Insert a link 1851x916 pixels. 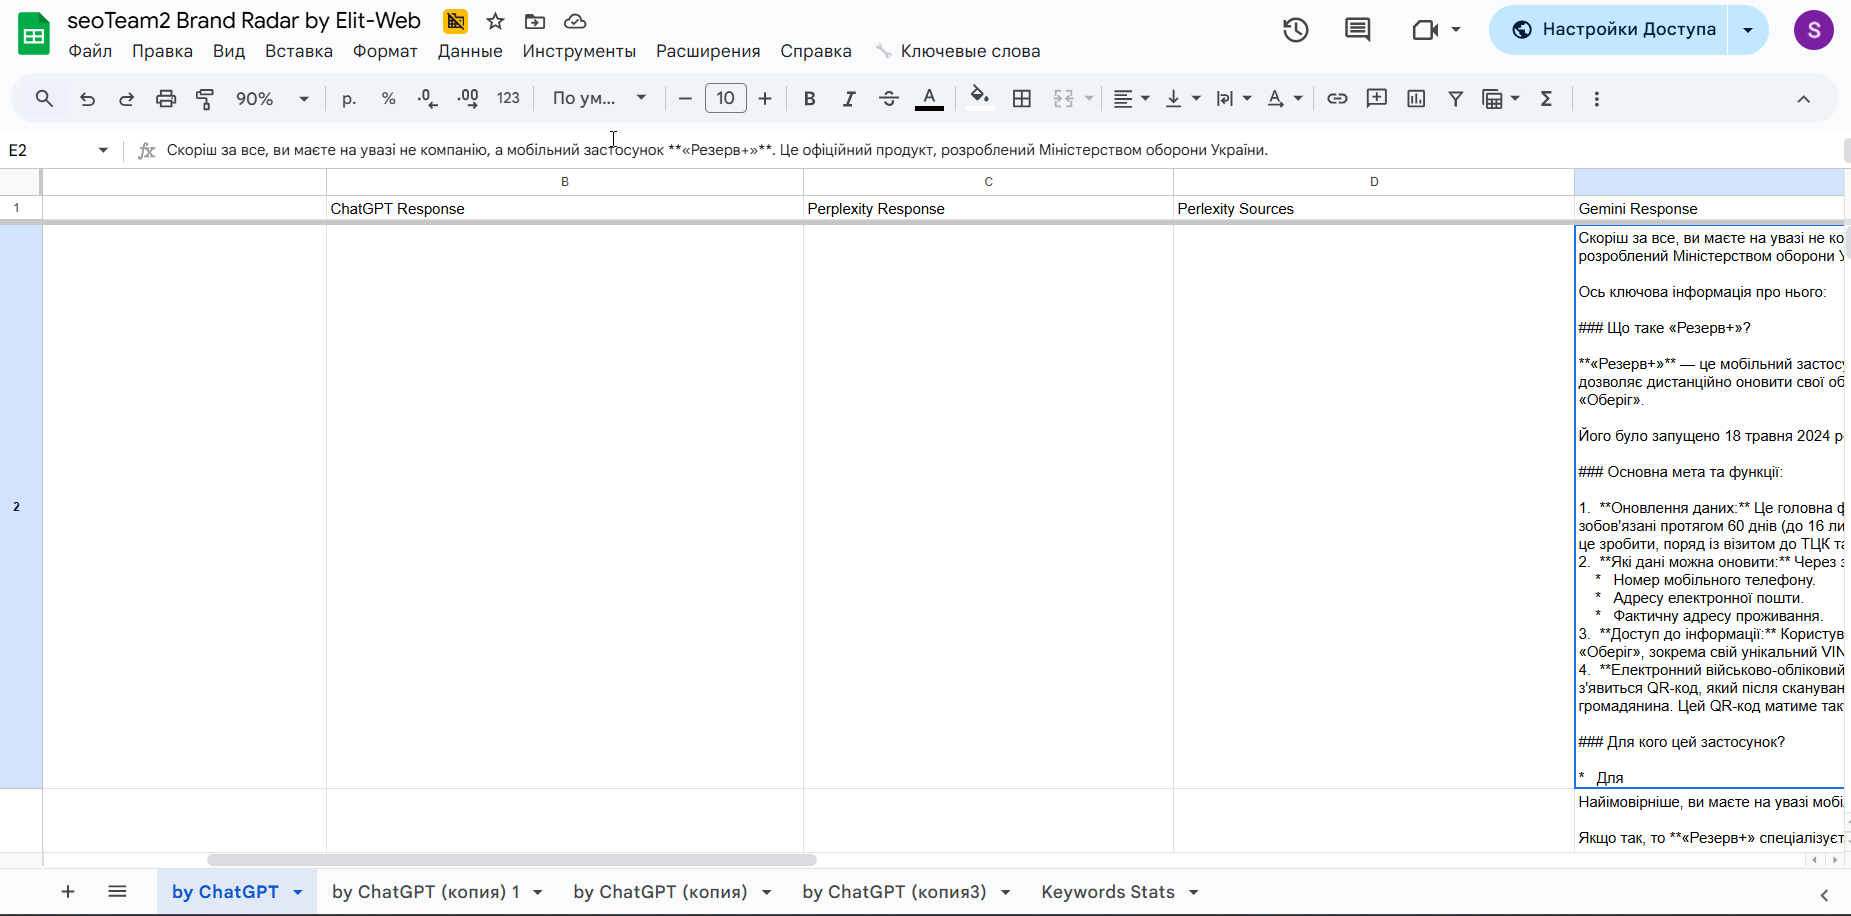point(1337,99)
